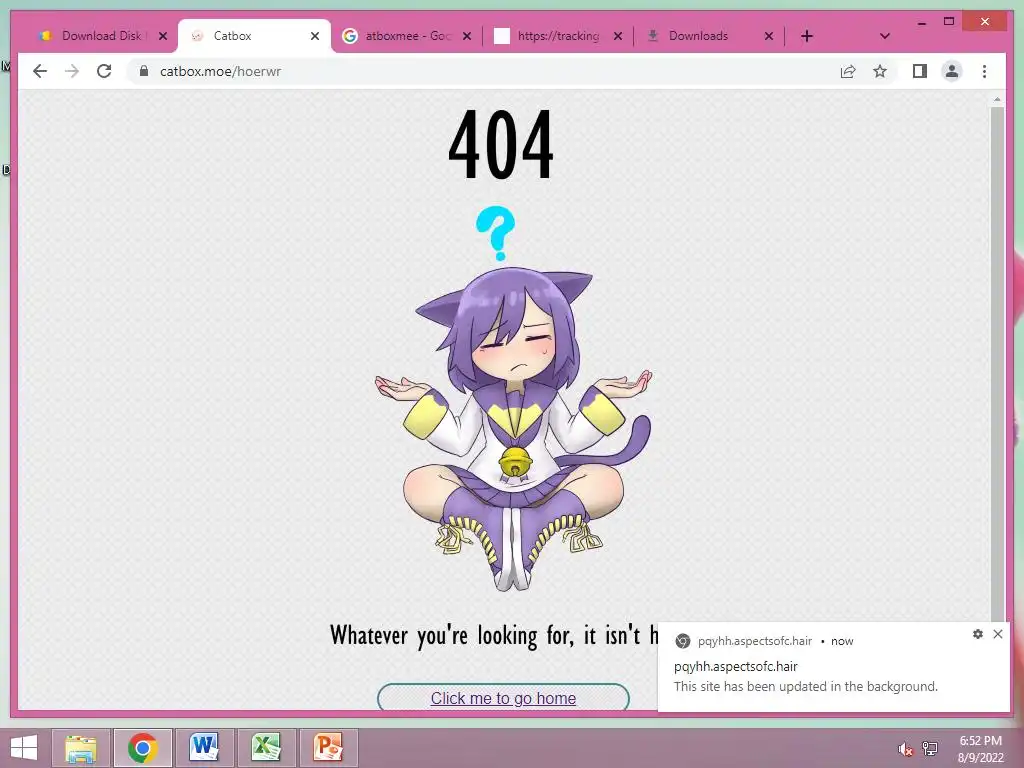Click the network tray icon
This screenshot has height=768, width=1024.
point(930,749)
